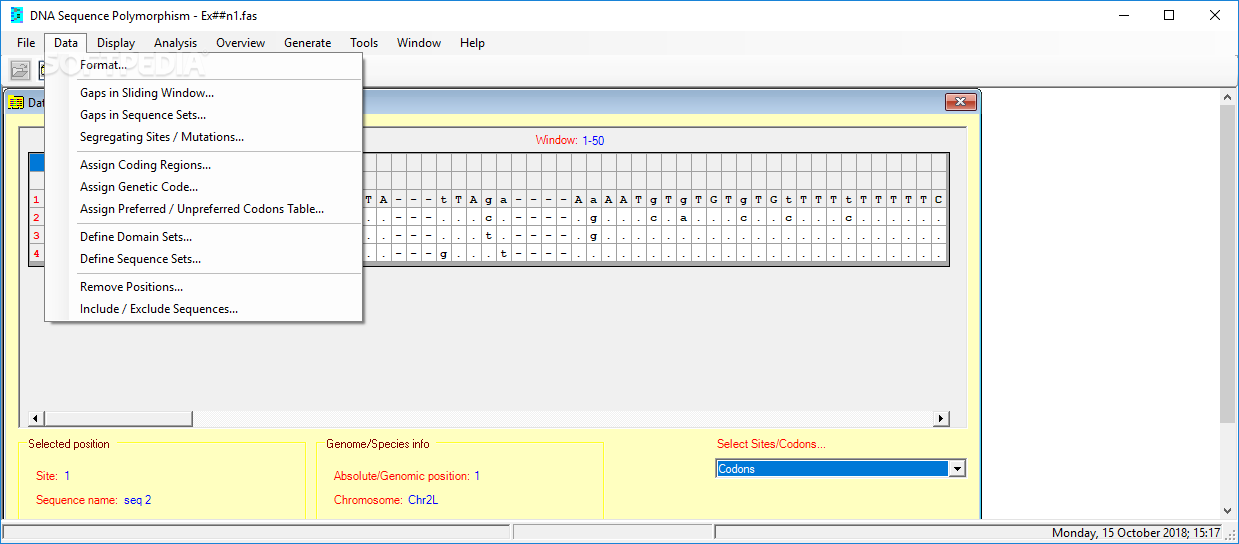Select sequence row number 4
This screenshot has width=1239, height=544.
click(36, 254)
